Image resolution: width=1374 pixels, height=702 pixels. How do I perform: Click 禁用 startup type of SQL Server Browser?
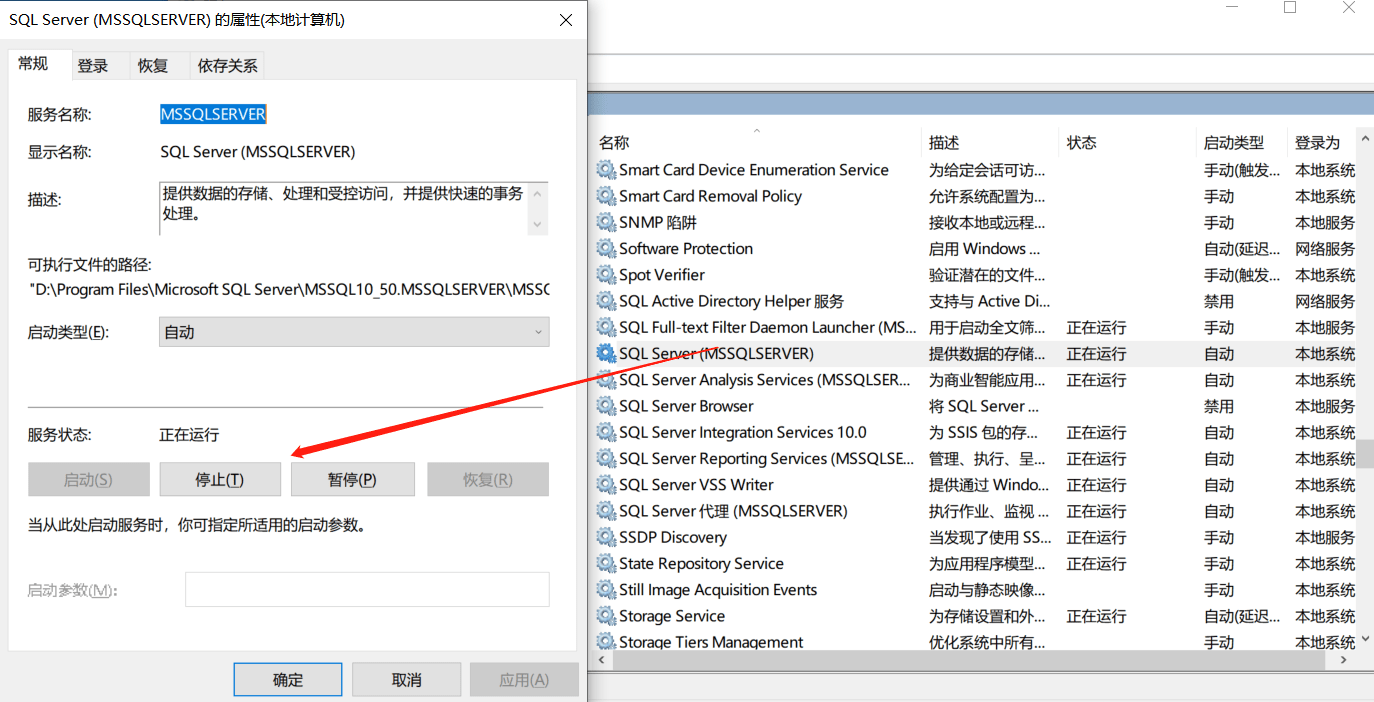click(x=1219, y=406)
